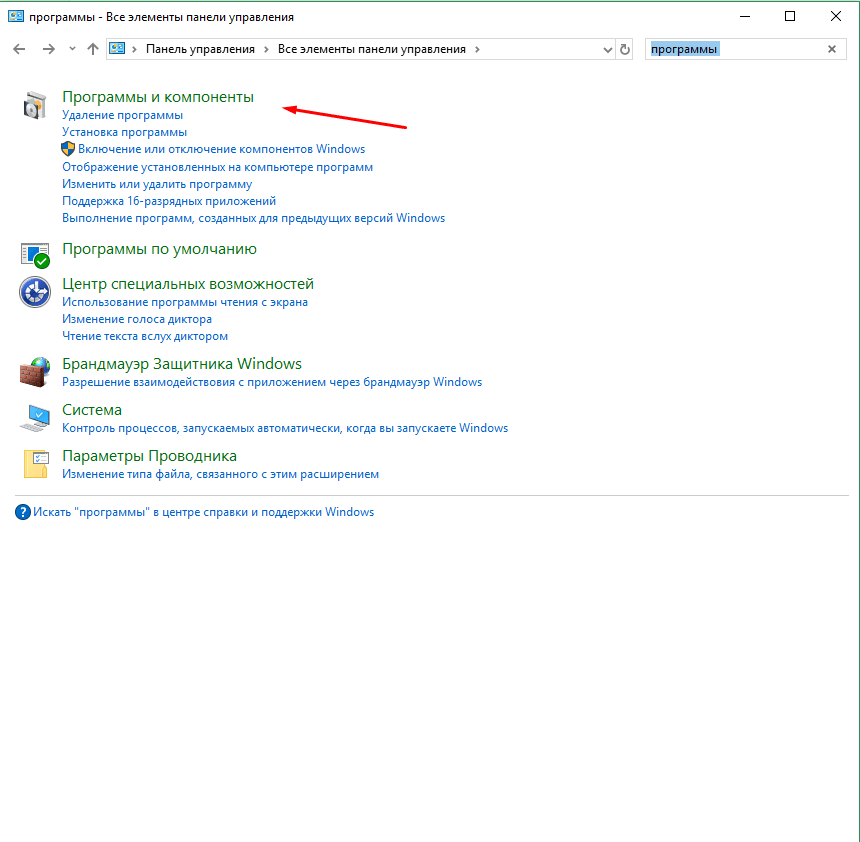This screenshot has width=860, height=842.
Task: Select the Панель управления breadcrumb
Action: coord(200,49)
